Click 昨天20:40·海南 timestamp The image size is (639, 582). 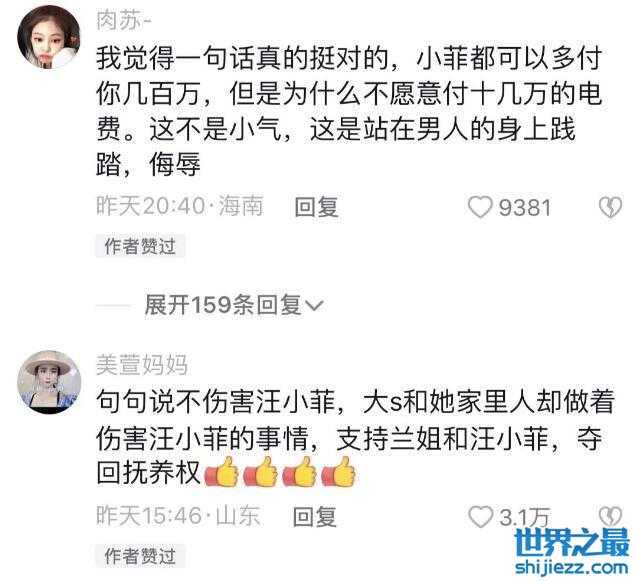(180, 206)
